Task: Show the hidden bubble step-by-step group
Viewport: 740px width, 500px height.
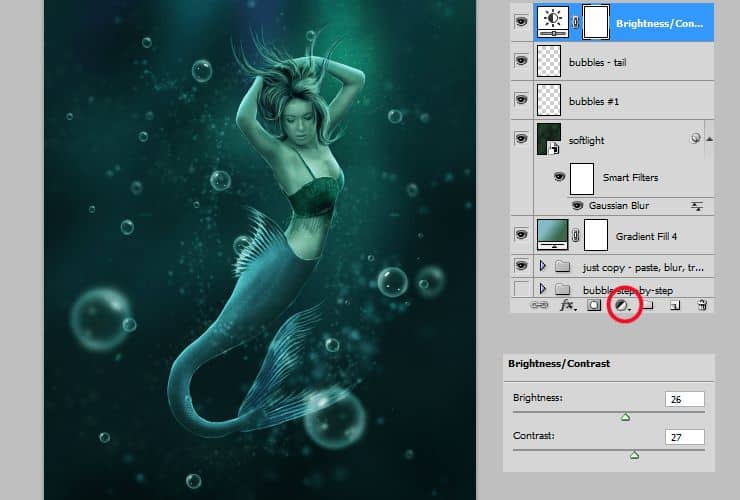Action: click(521, 289)
